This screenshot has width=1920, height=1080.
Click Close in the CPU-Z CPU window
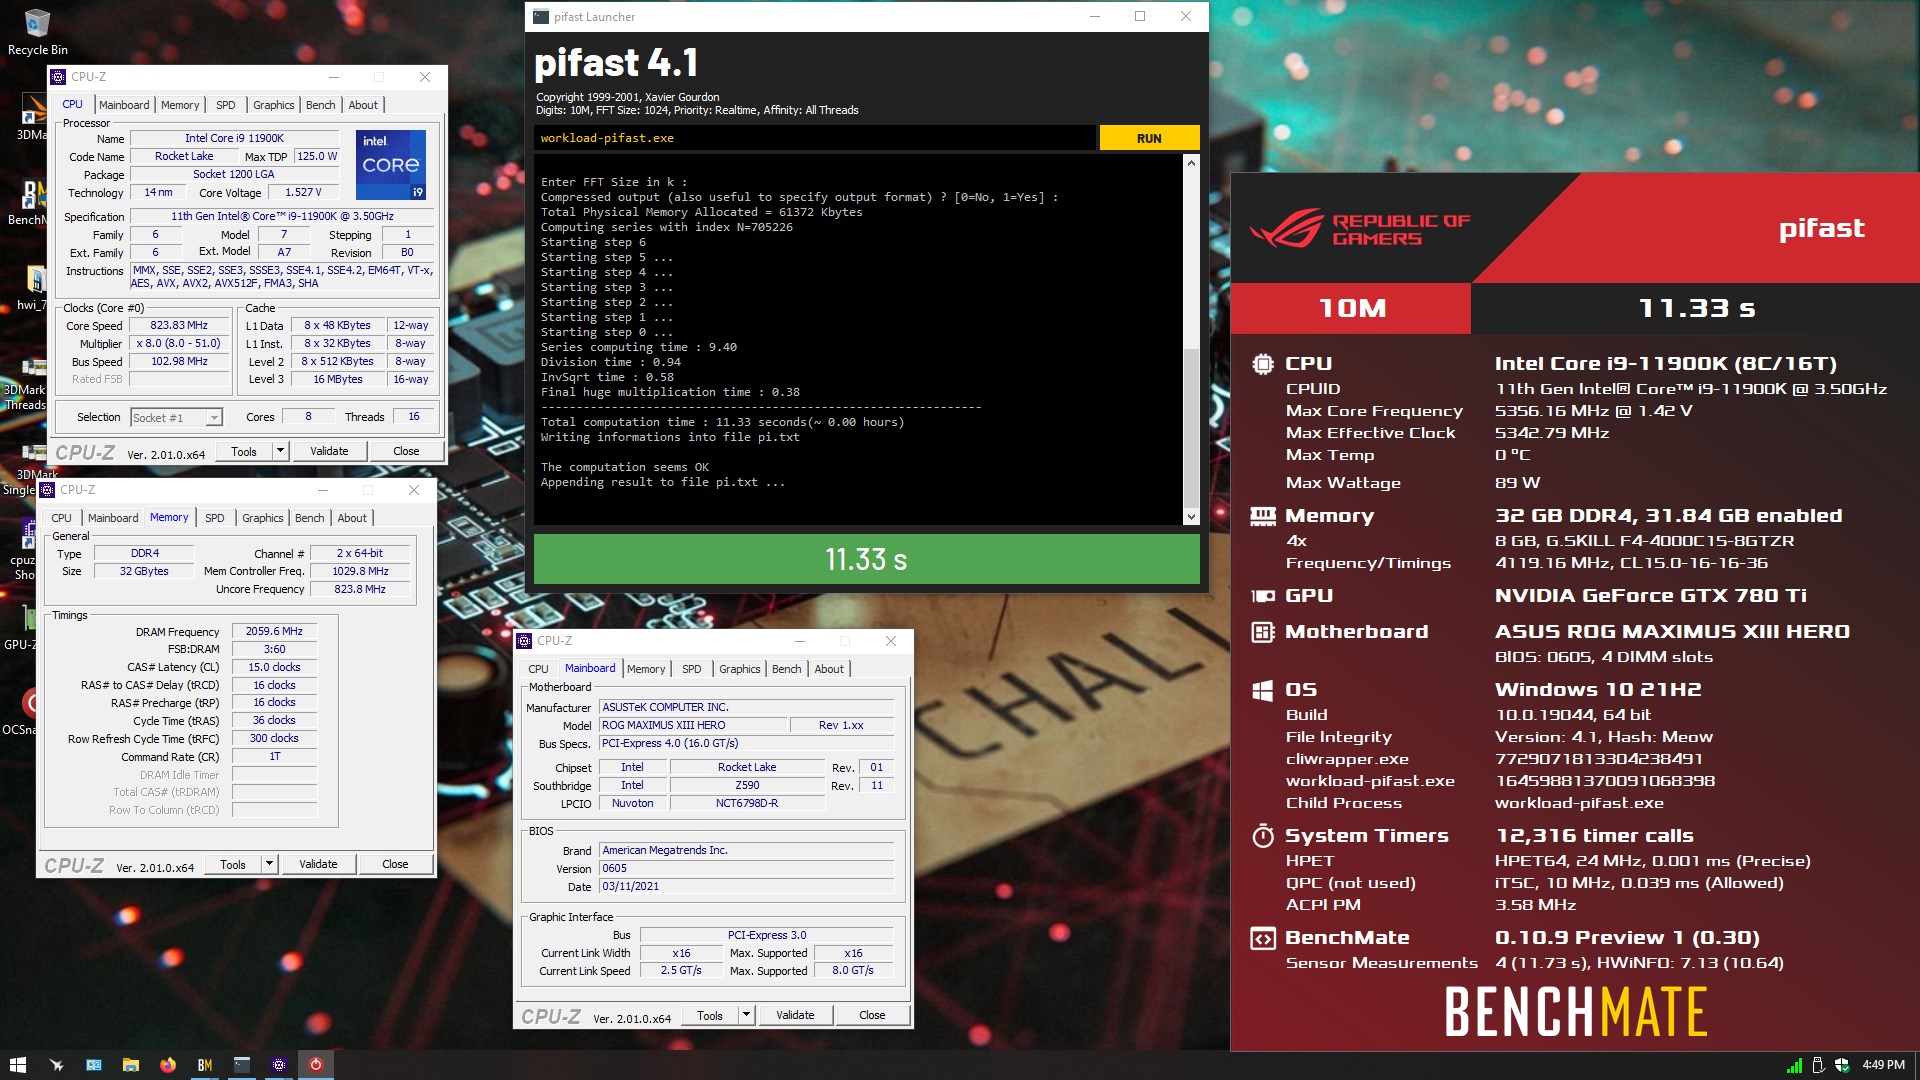406,451
